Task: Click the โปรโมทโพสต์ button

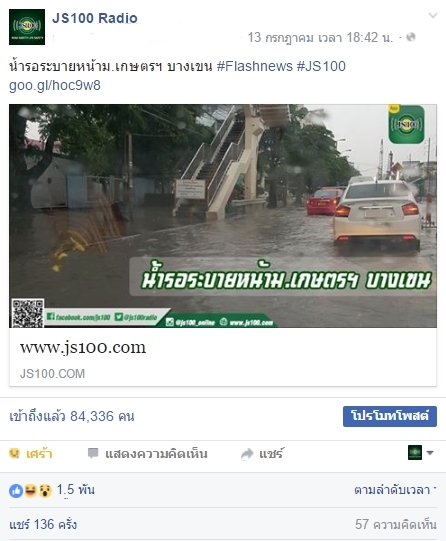Action: click(x=390, y=416)
